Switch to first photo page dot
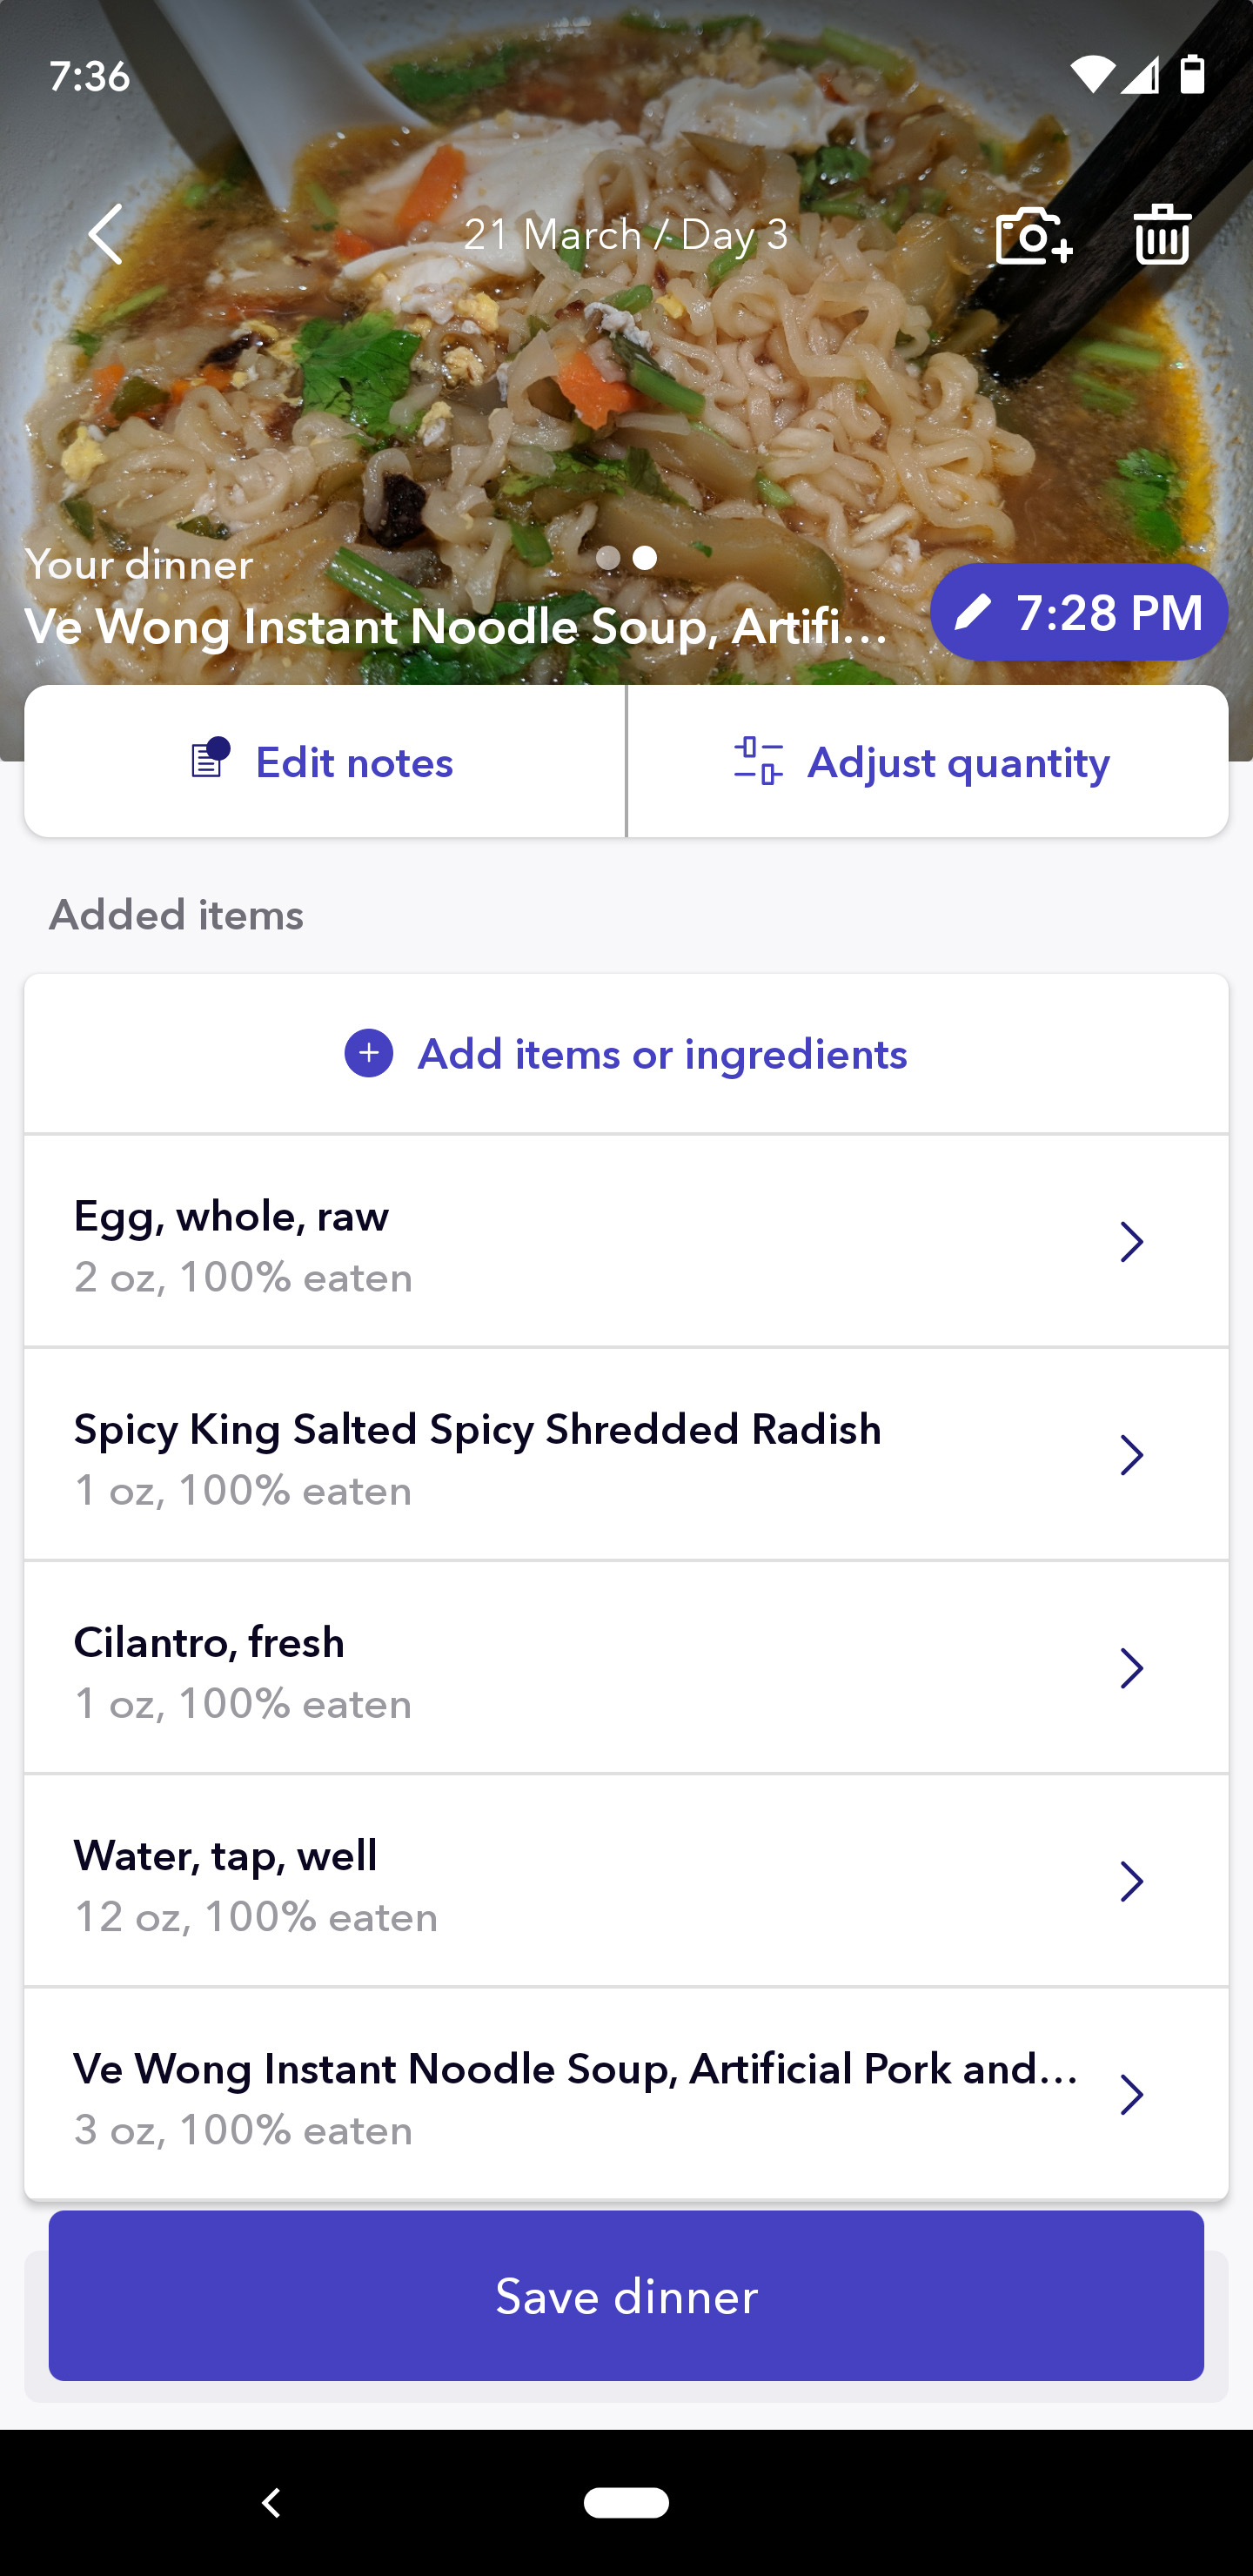The width and height of the screenshot is (1253, 2576). click(x=607, y=558)
